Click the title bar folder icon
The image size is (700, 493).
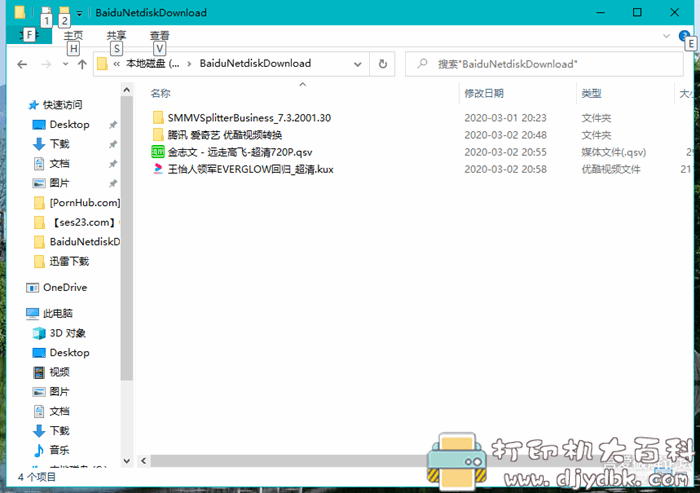click(x=20, y=12)
